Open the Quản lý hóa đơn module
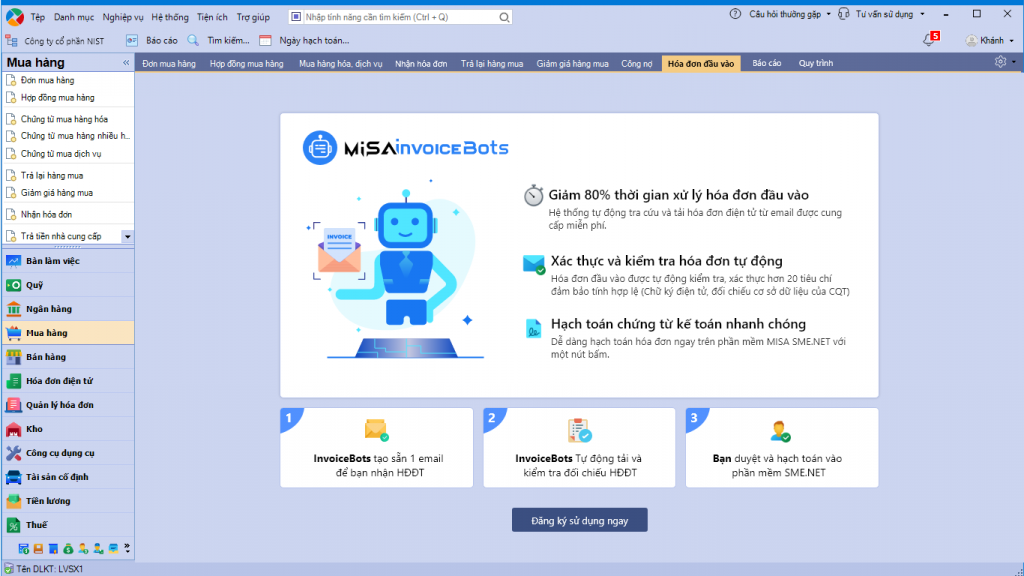The width and height of the screenshot is (1024, 576). pyautogui.click(x=68, y=405)
